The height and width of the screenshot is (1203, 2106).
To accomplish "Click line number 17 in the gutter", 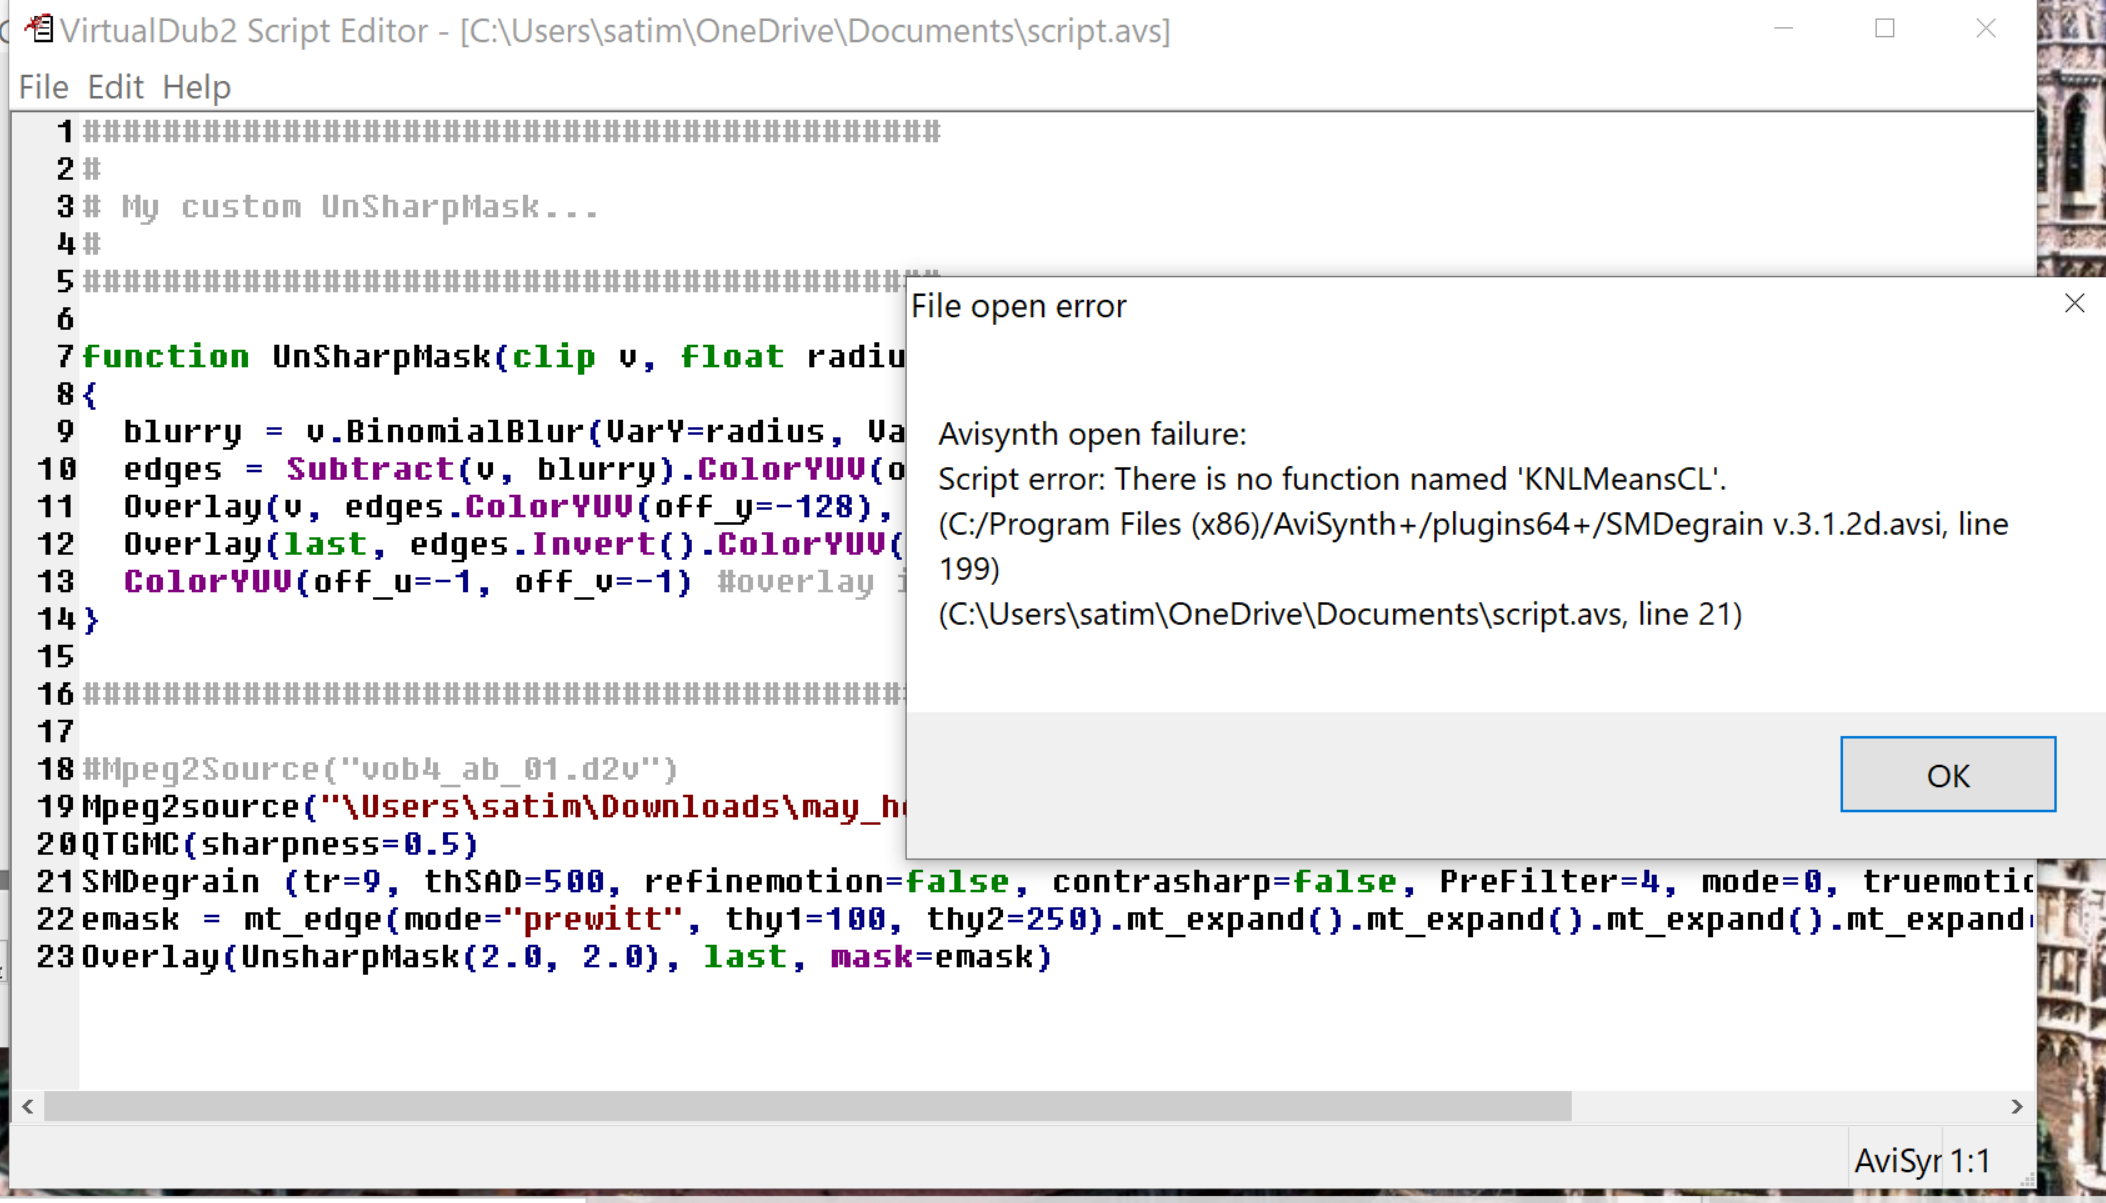I will [x=55, y=732].
